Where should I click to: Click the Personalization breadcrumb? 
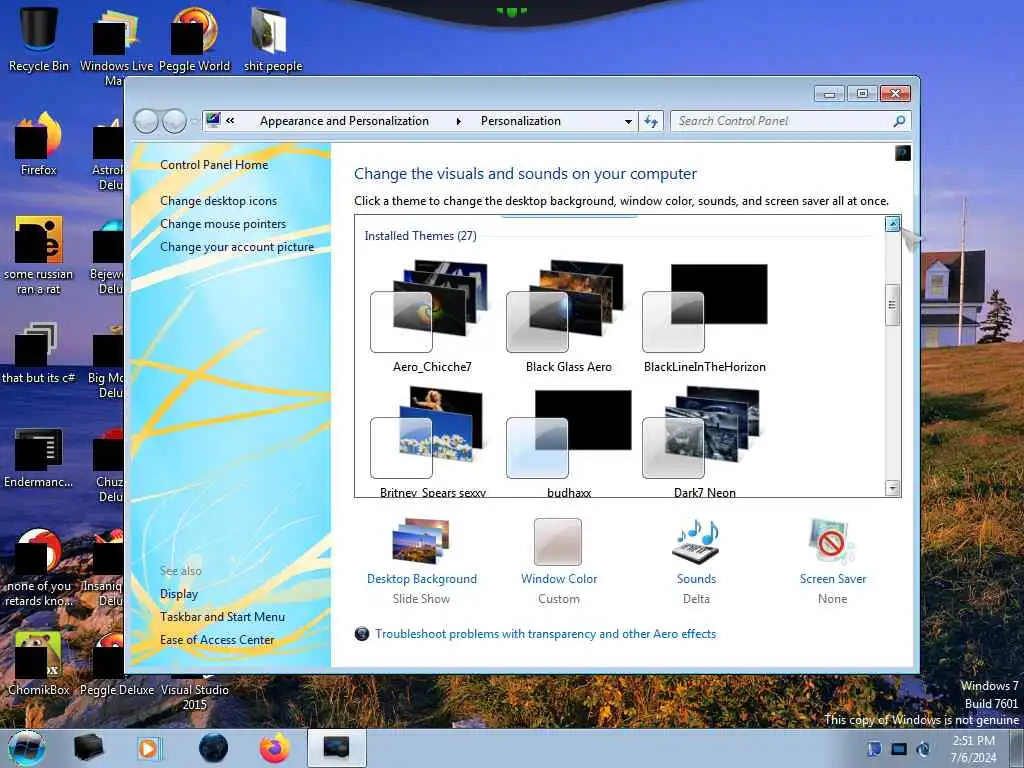520,121
